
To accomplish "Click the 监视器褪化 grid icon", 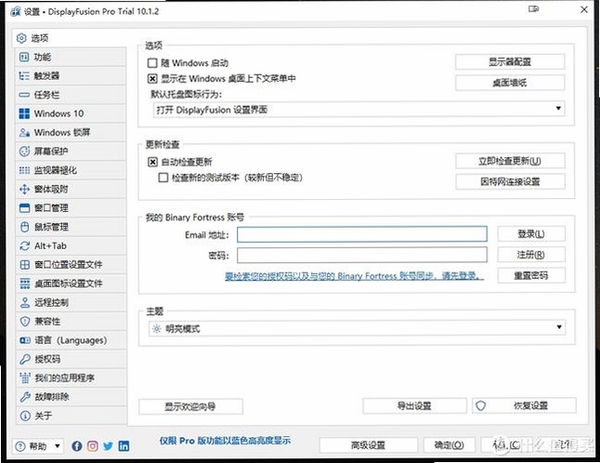I will [24, 170].
